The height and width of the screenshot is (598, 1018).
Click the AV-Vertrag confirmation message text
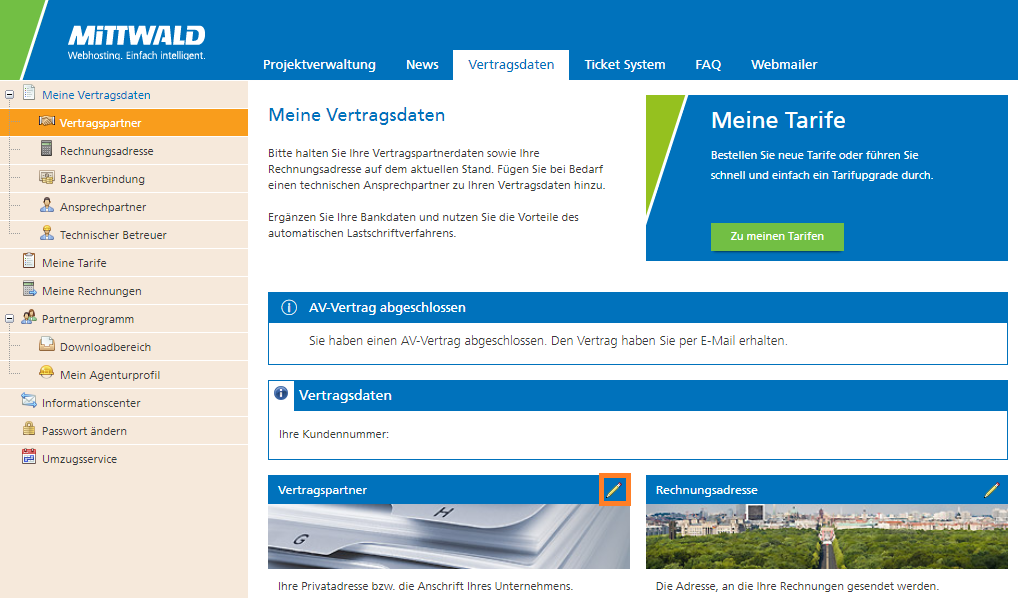[548, 340]
